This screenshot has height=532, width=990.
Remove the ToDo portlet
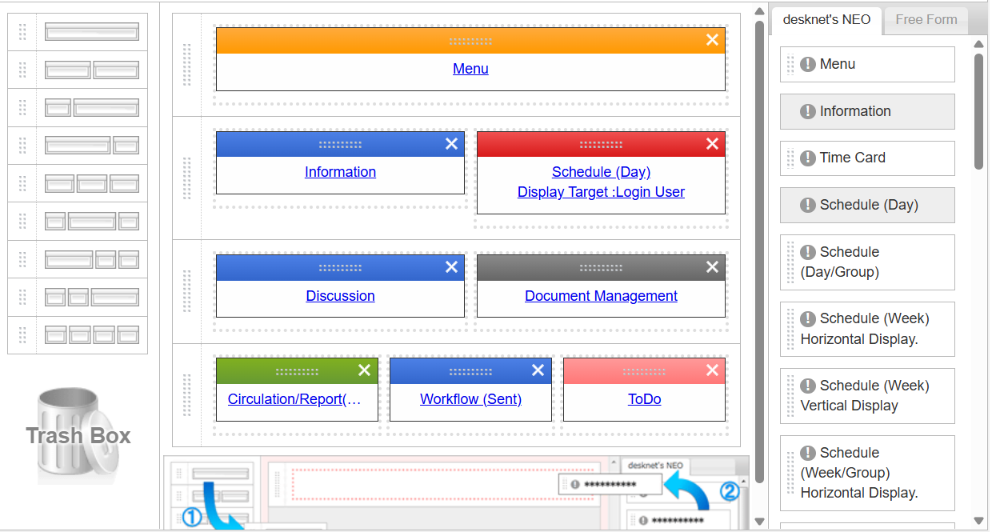pyautogui.click(x=712, y=370)
